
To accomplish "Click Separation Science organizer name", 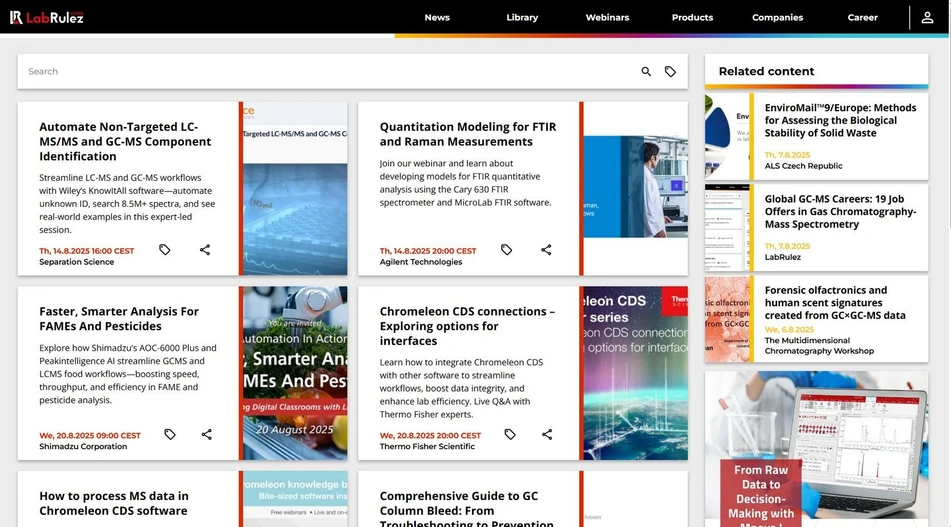I will tap(76, 262).
